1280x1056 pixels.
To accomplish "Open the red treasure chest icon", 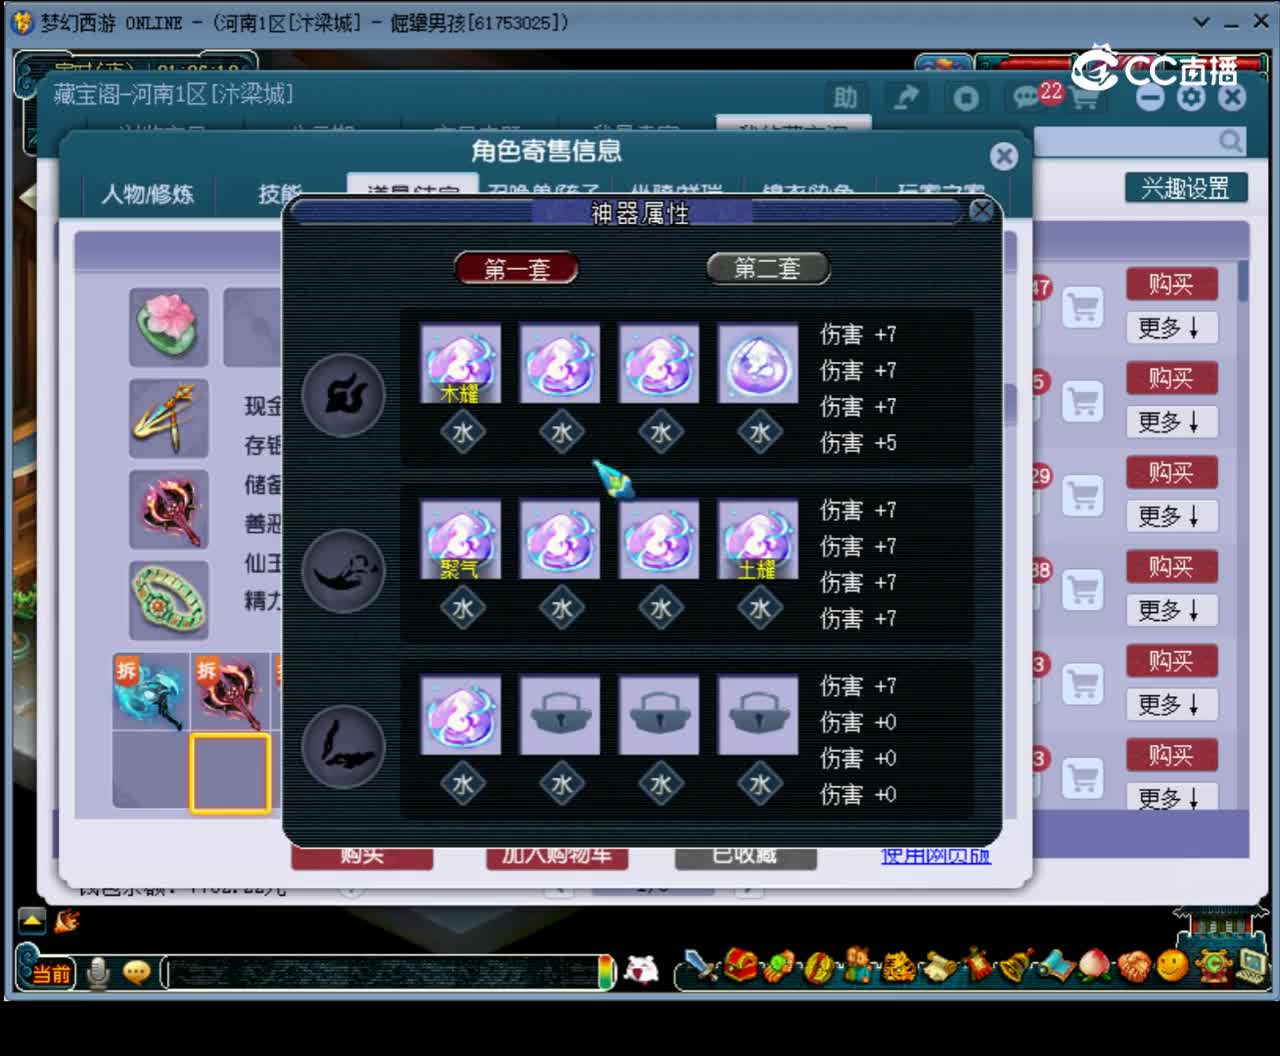I will (740, 966).
